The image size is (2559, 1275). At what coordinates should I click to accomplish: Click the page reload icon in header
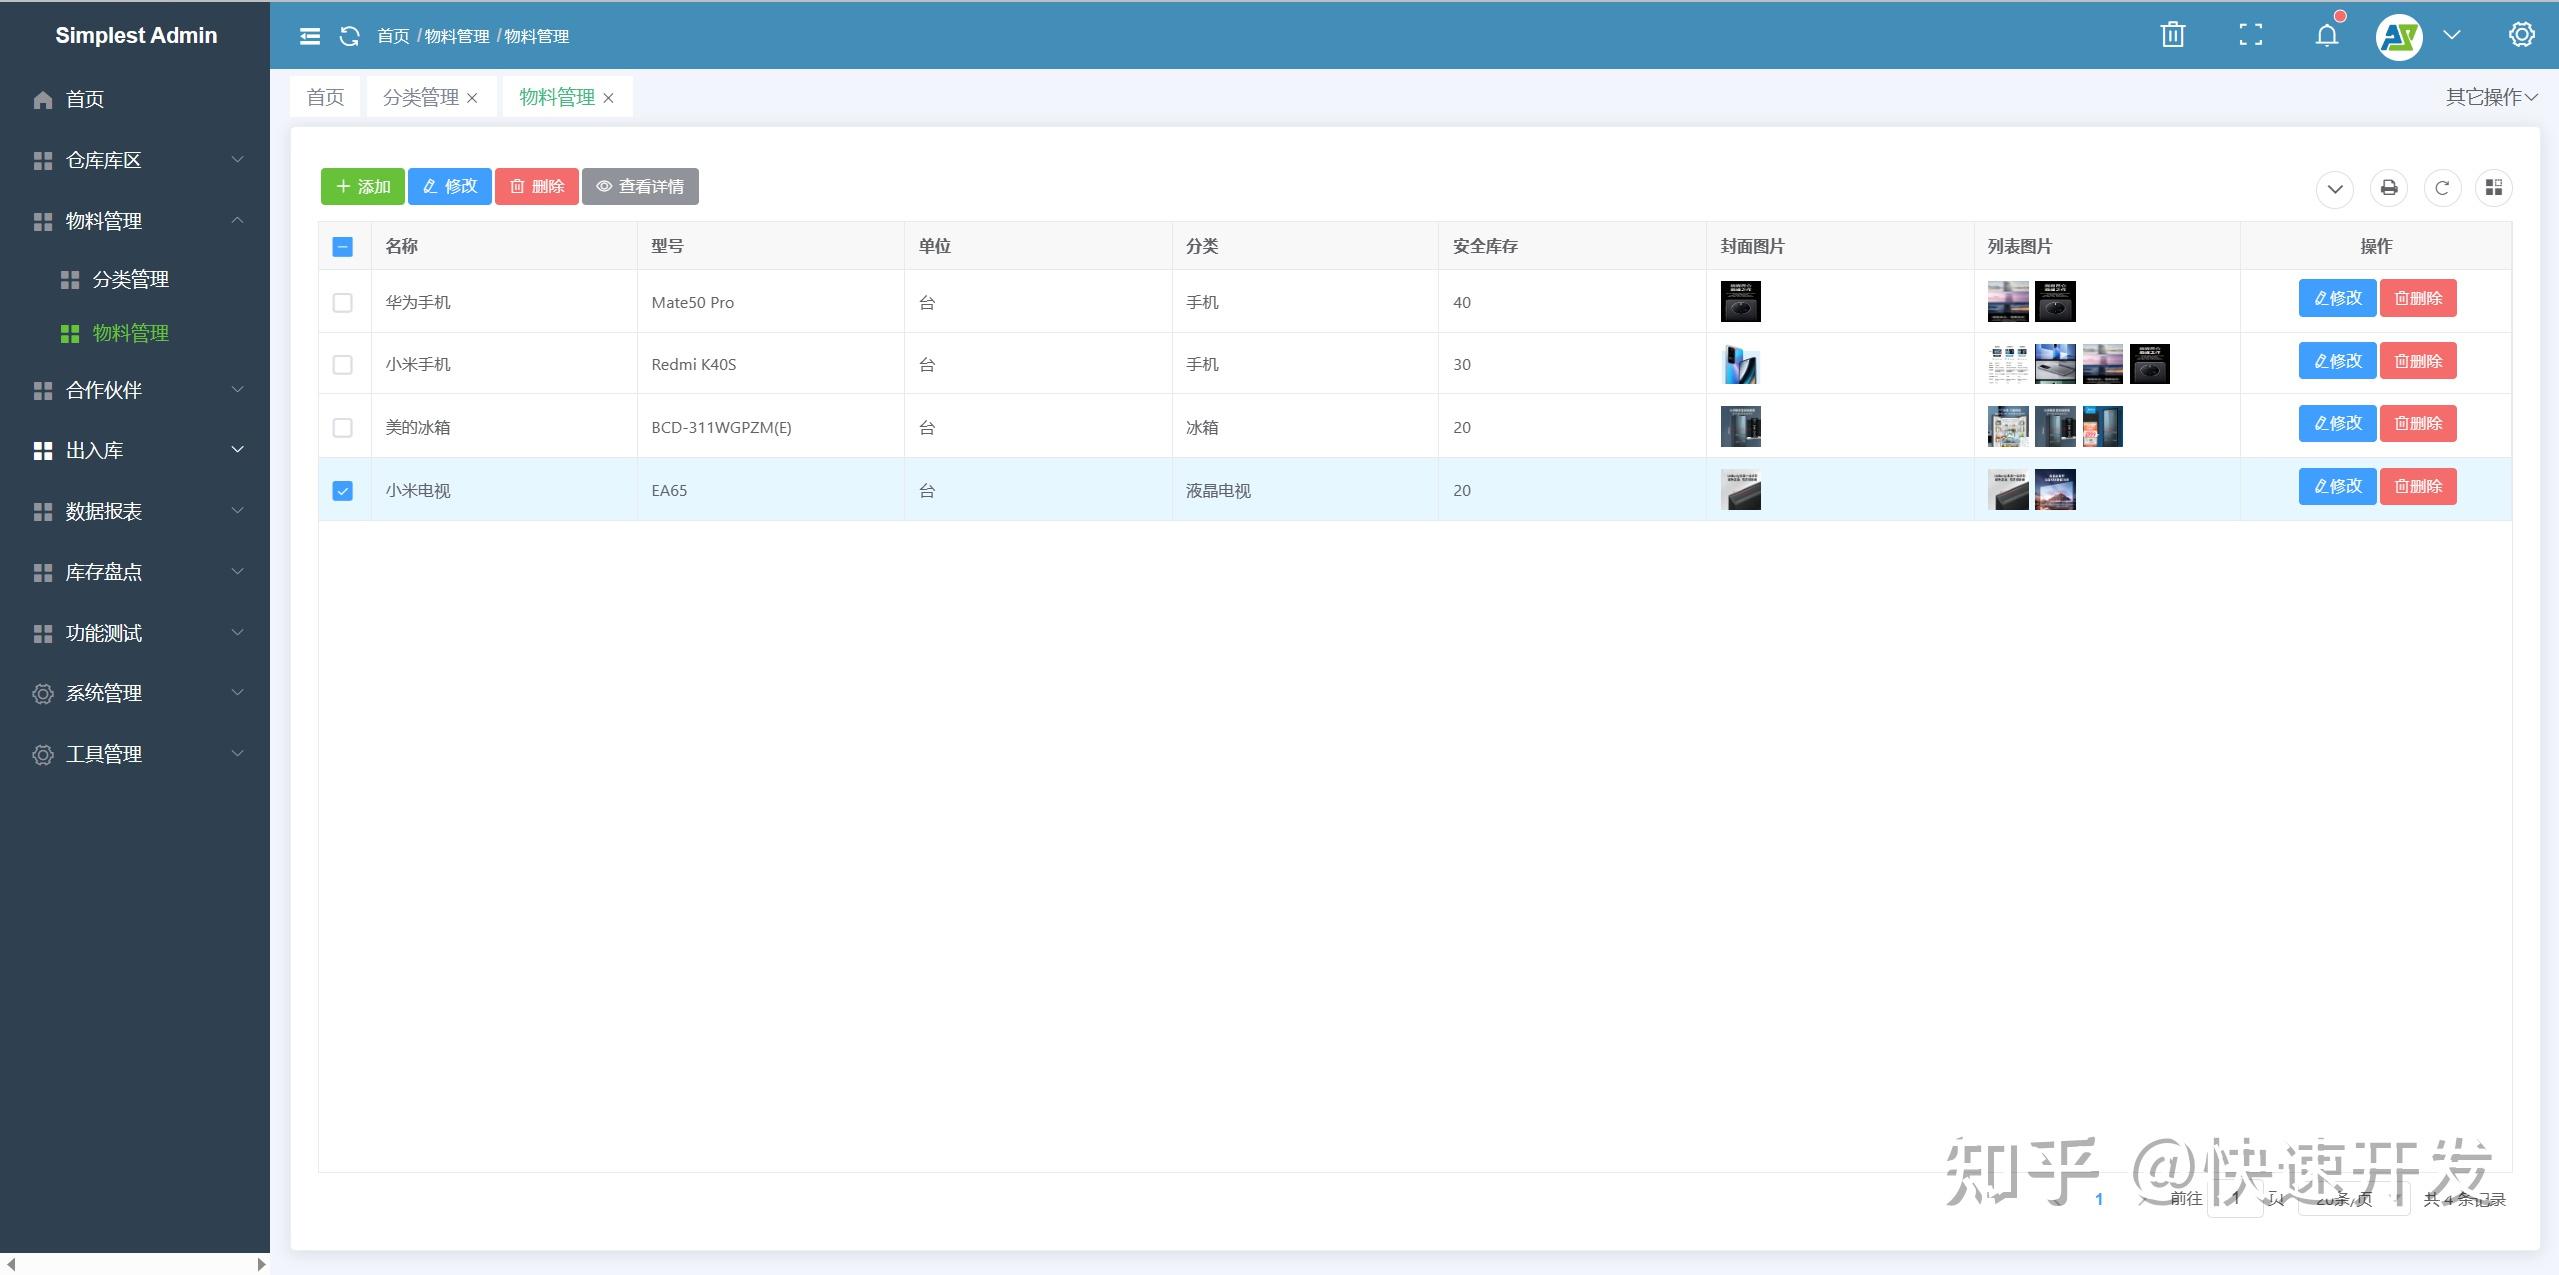click(x=349, y=36)
